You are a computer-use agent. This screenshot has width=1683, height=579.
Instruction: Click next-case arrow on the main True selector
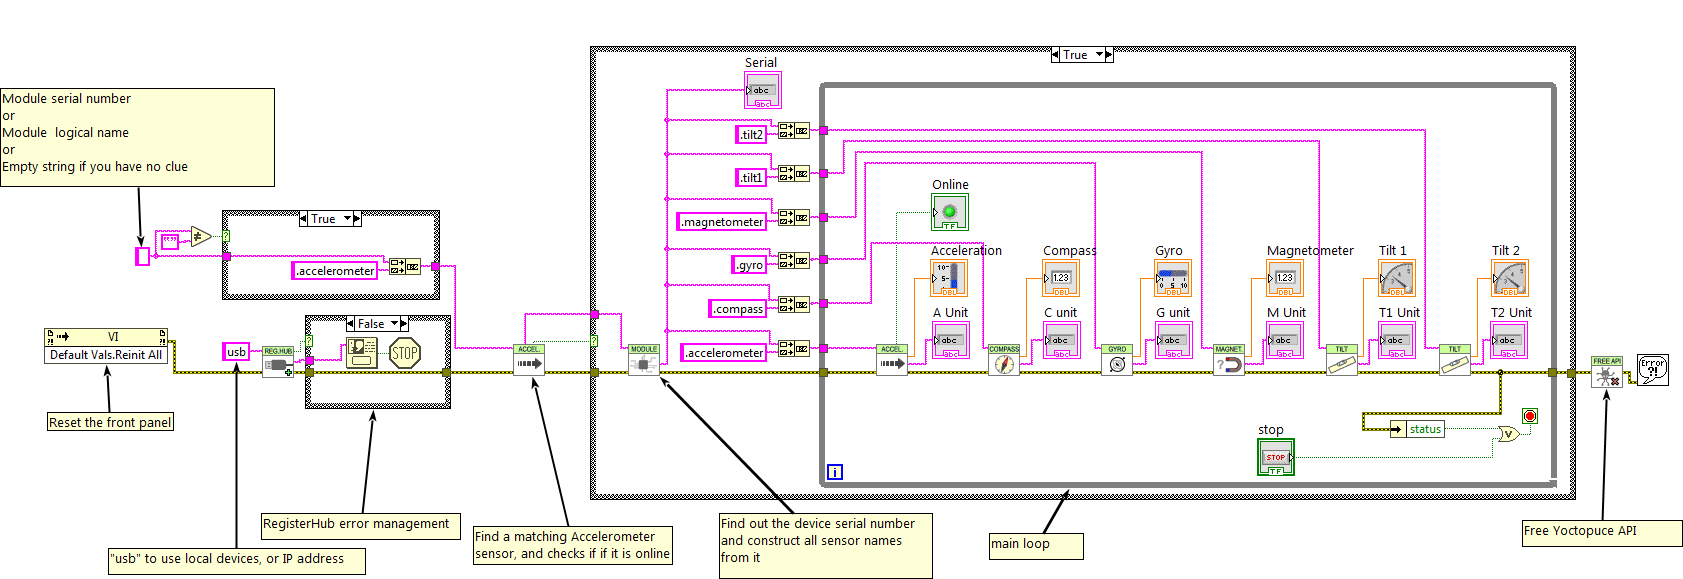1109,55
